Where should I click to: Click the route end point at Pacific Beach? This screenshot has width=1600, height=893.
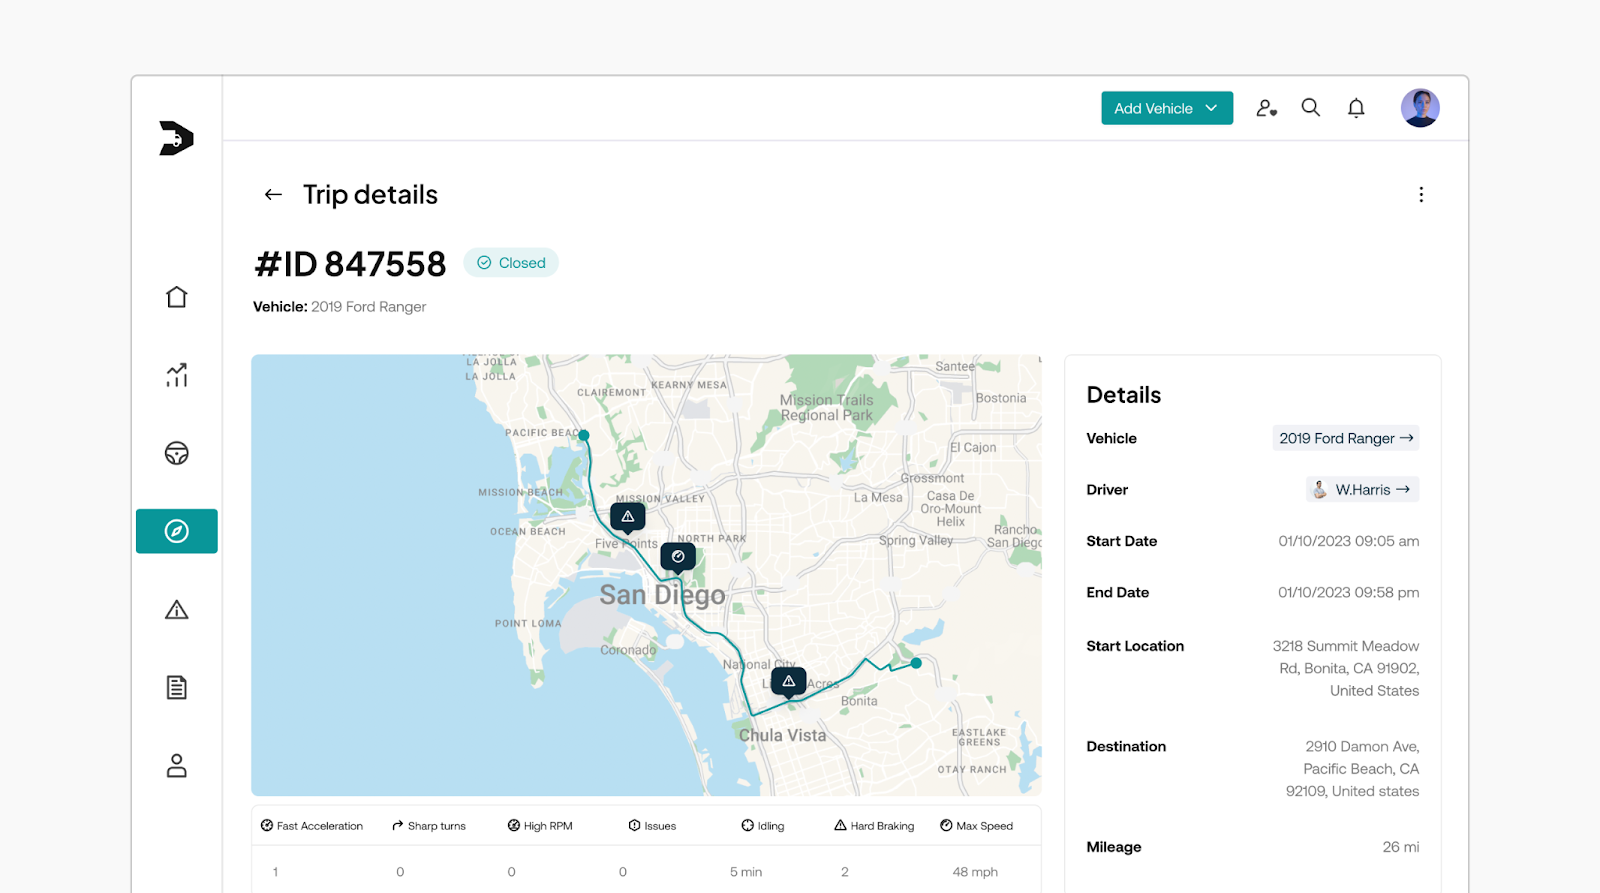584,436
